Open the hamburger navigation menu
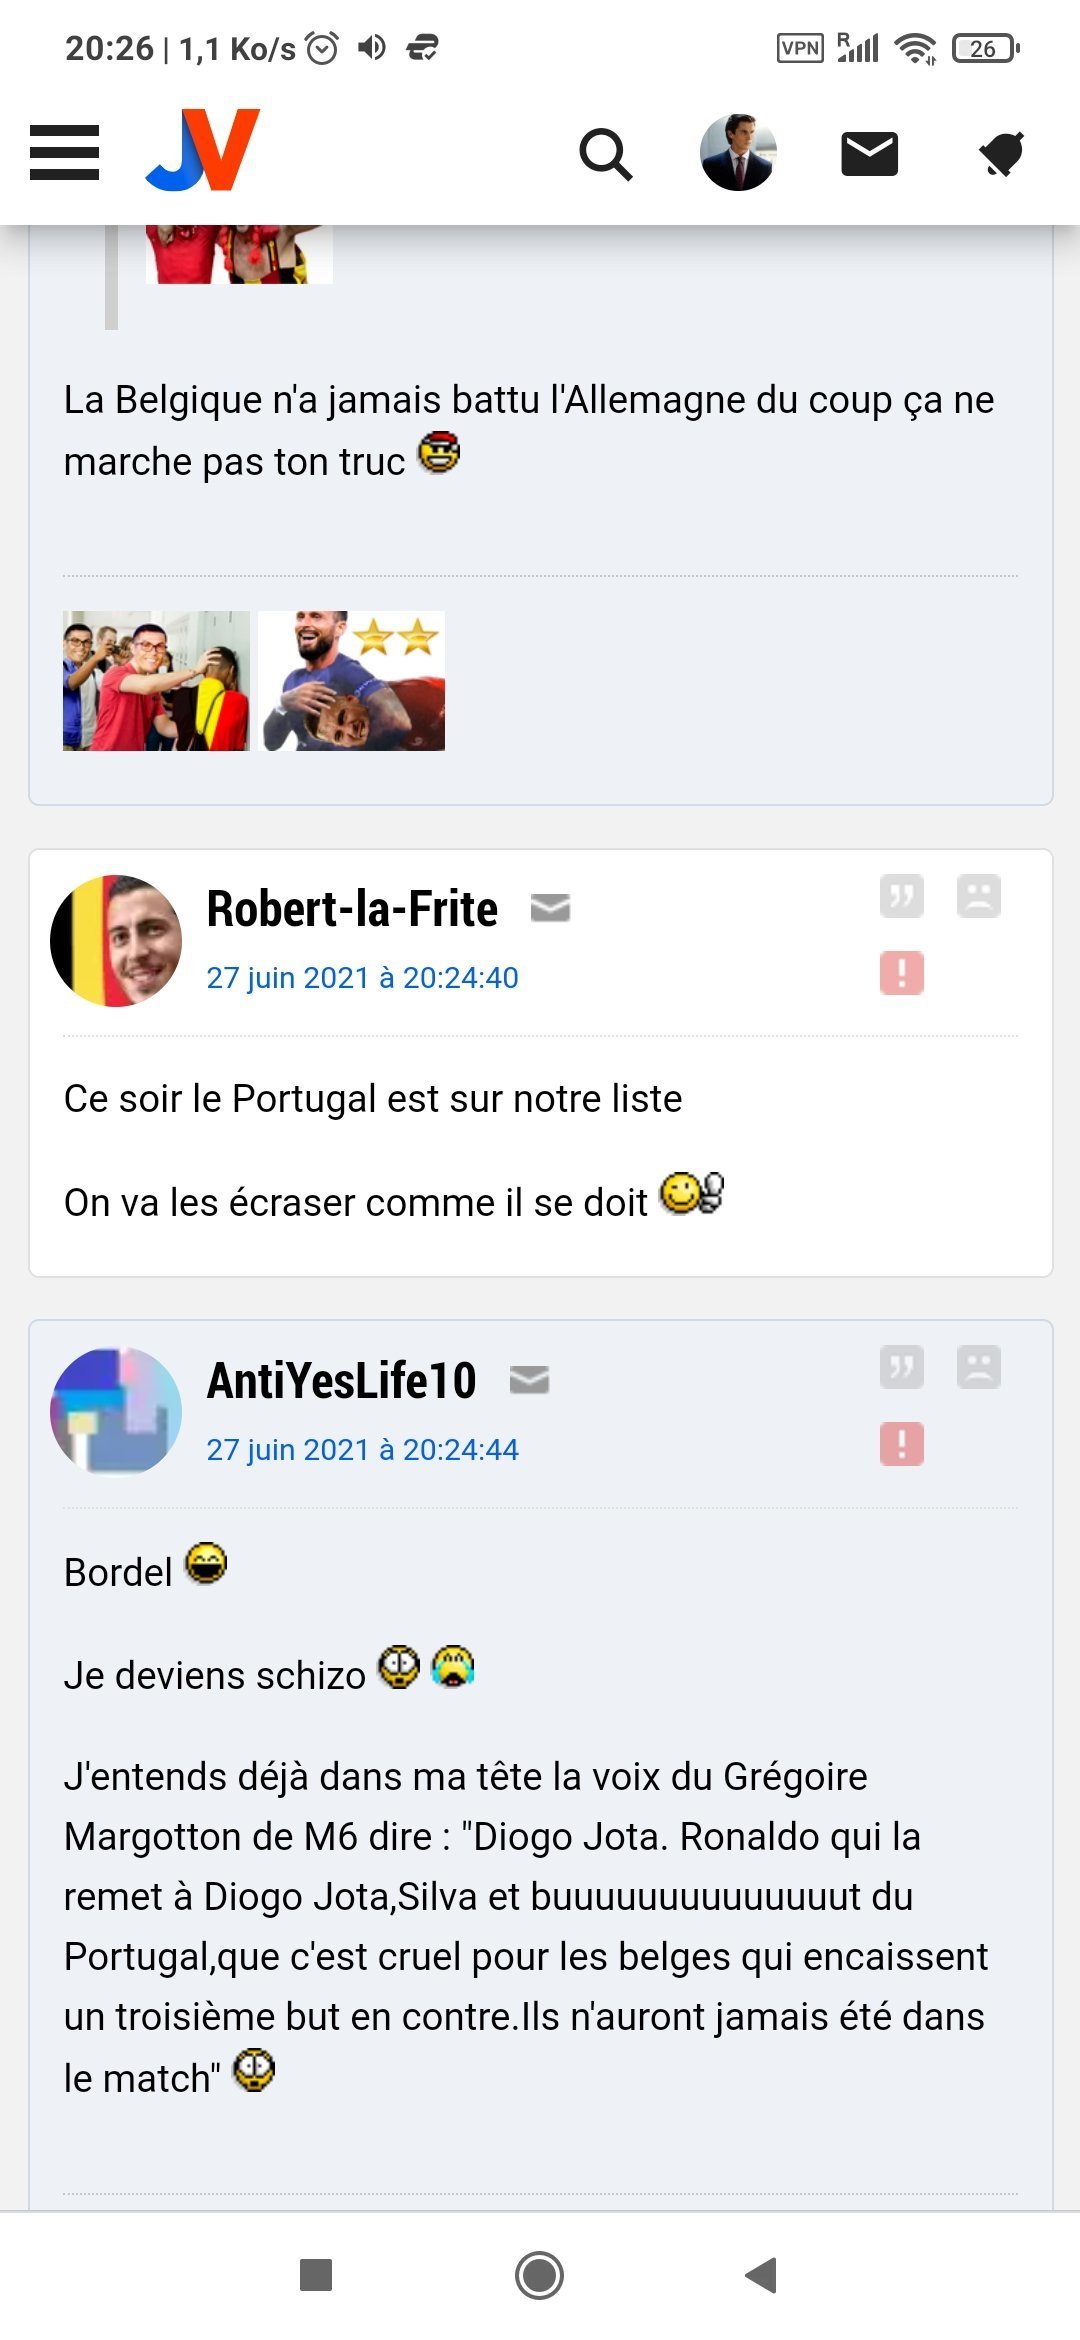 coord(64,152)
